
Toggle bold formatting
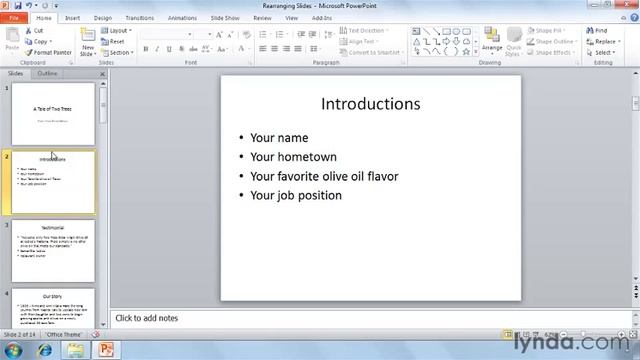pyautogui.click(x=146, y=49)
